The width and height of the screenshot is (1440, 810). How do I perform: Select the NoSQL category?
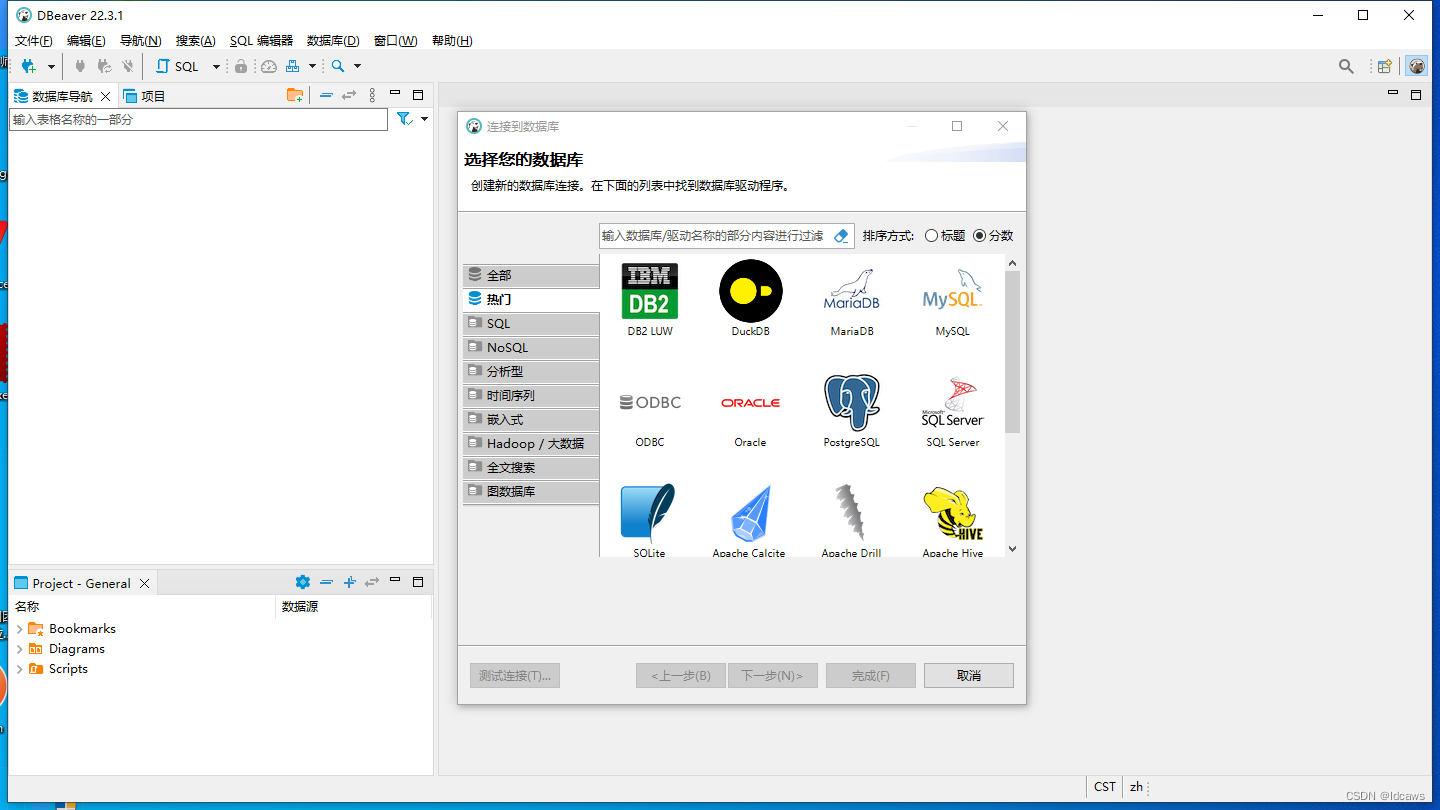tap(531, 347)
